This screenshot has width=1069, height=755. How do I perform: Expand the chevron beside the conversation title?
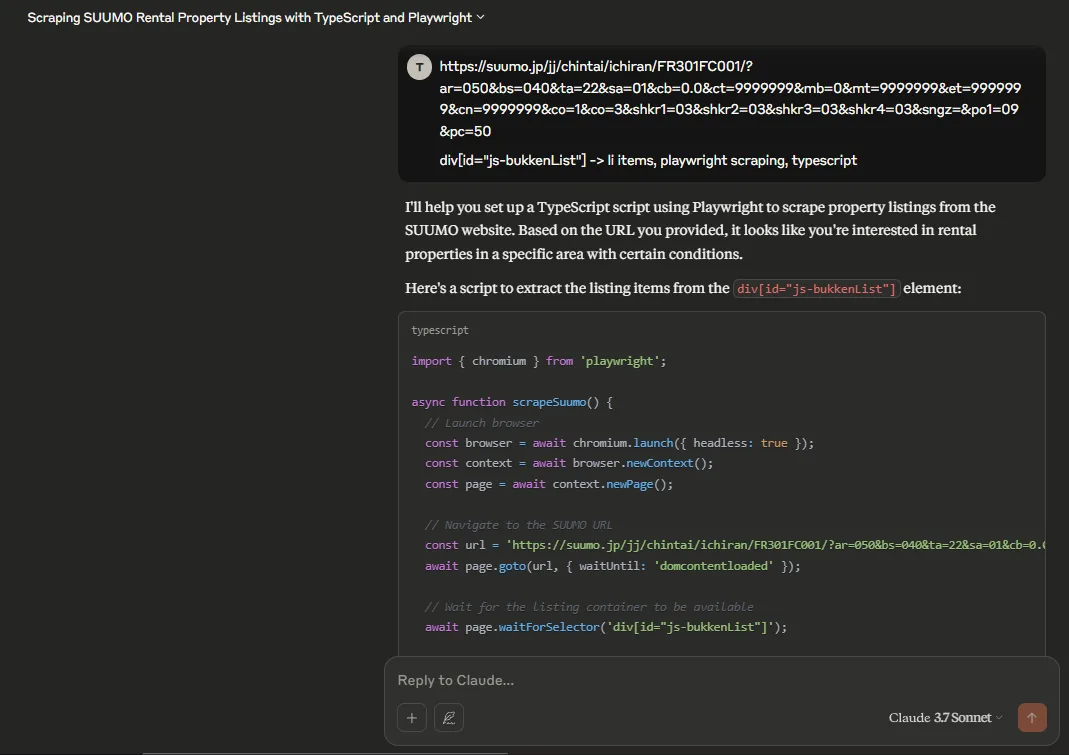[x=481, y=17]
